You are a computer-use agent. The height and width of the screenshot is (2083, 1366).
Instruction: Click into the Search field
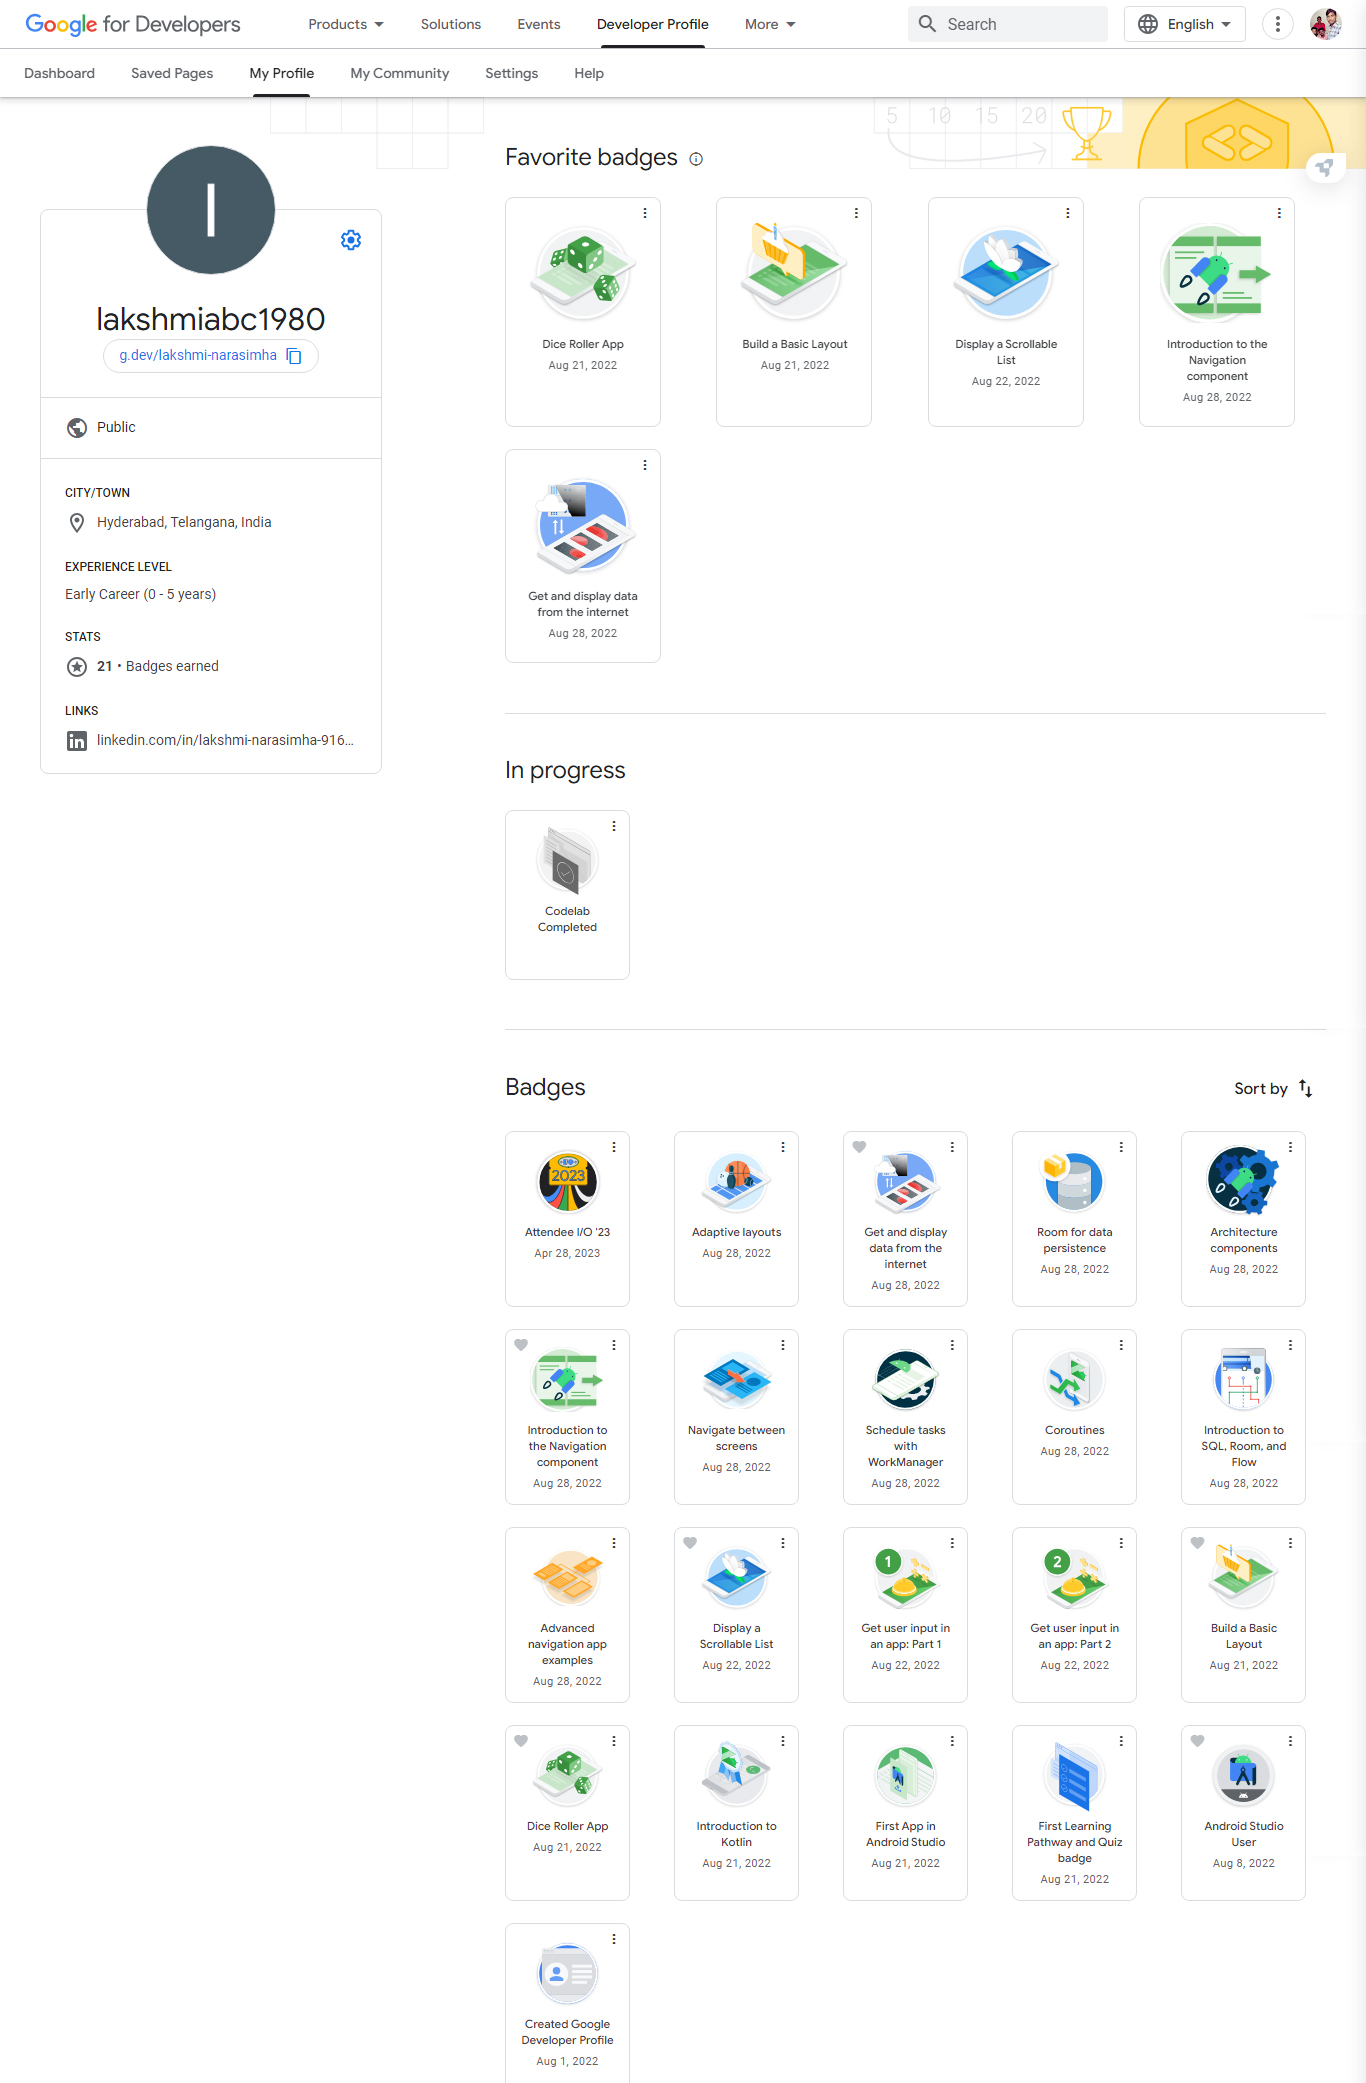point(1008,24)
